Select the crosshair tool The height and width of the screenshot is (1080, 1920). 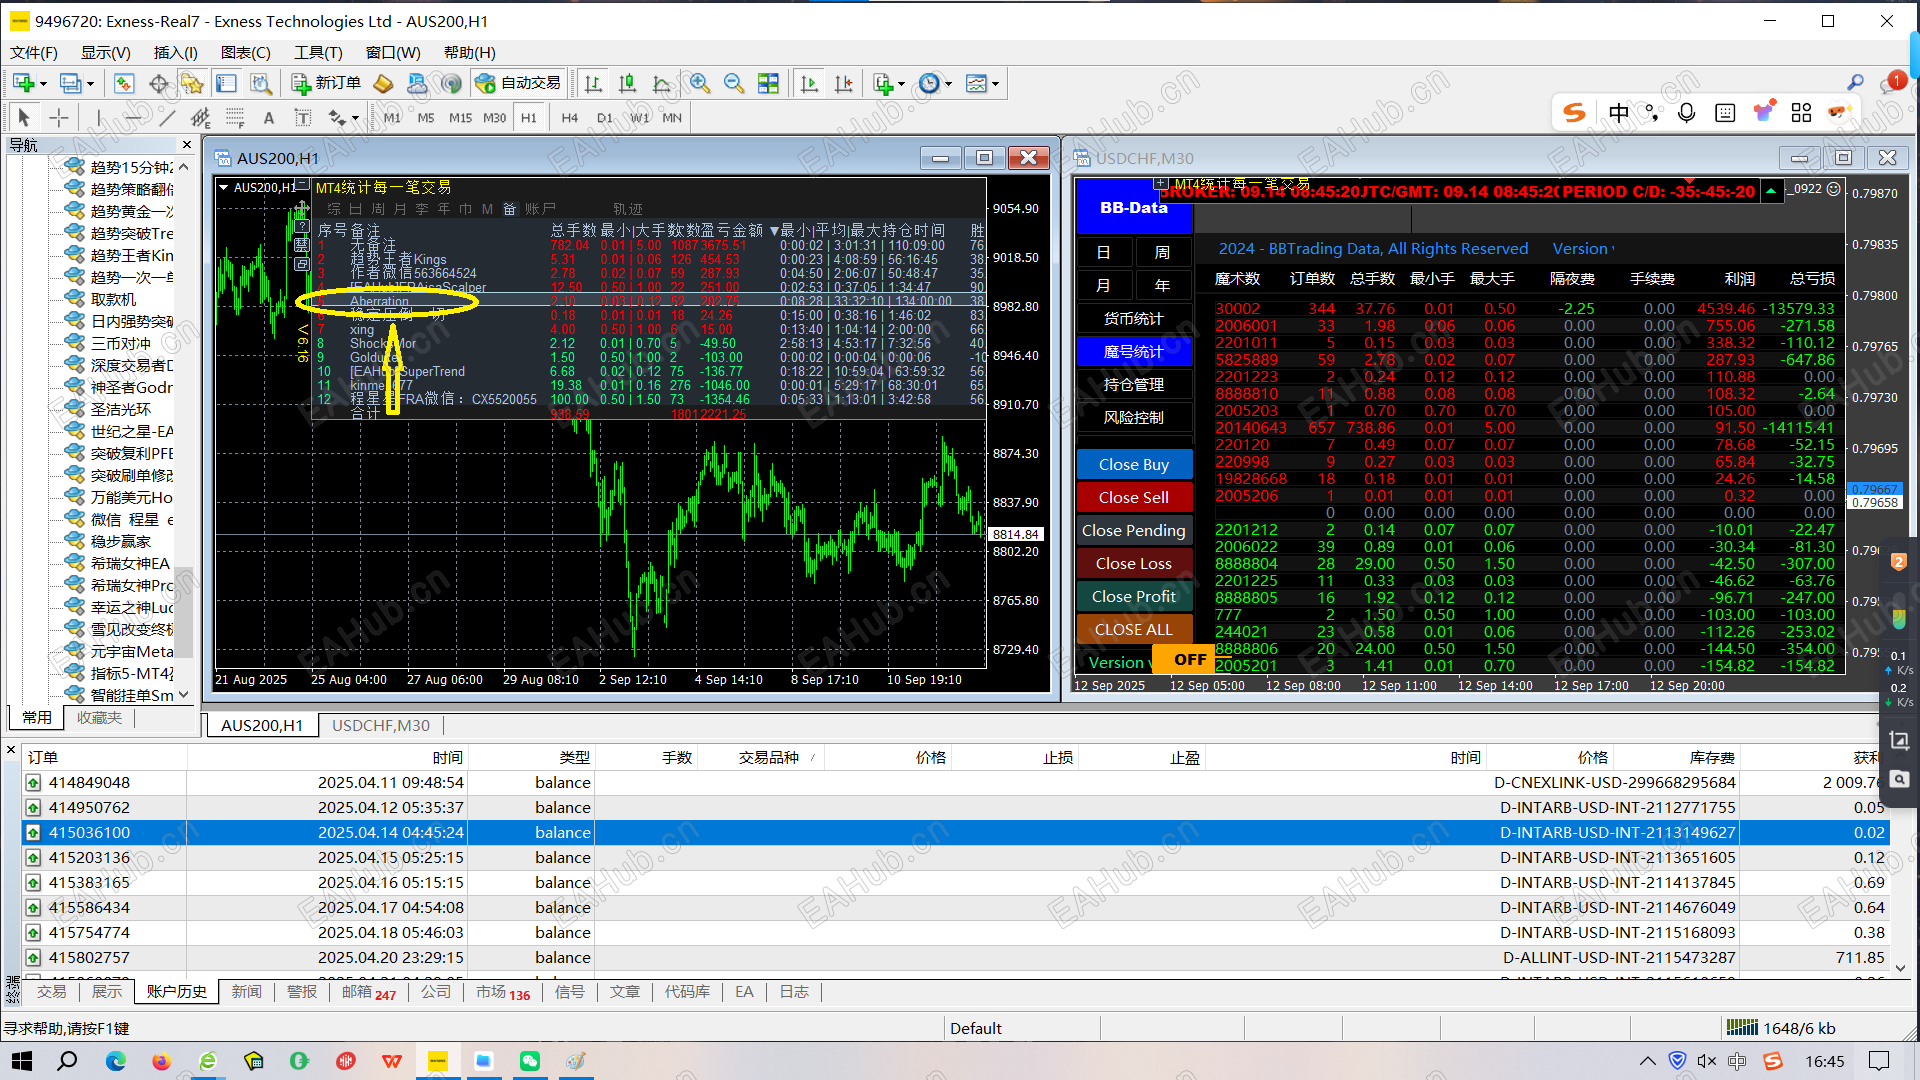[x=59, y=118]
